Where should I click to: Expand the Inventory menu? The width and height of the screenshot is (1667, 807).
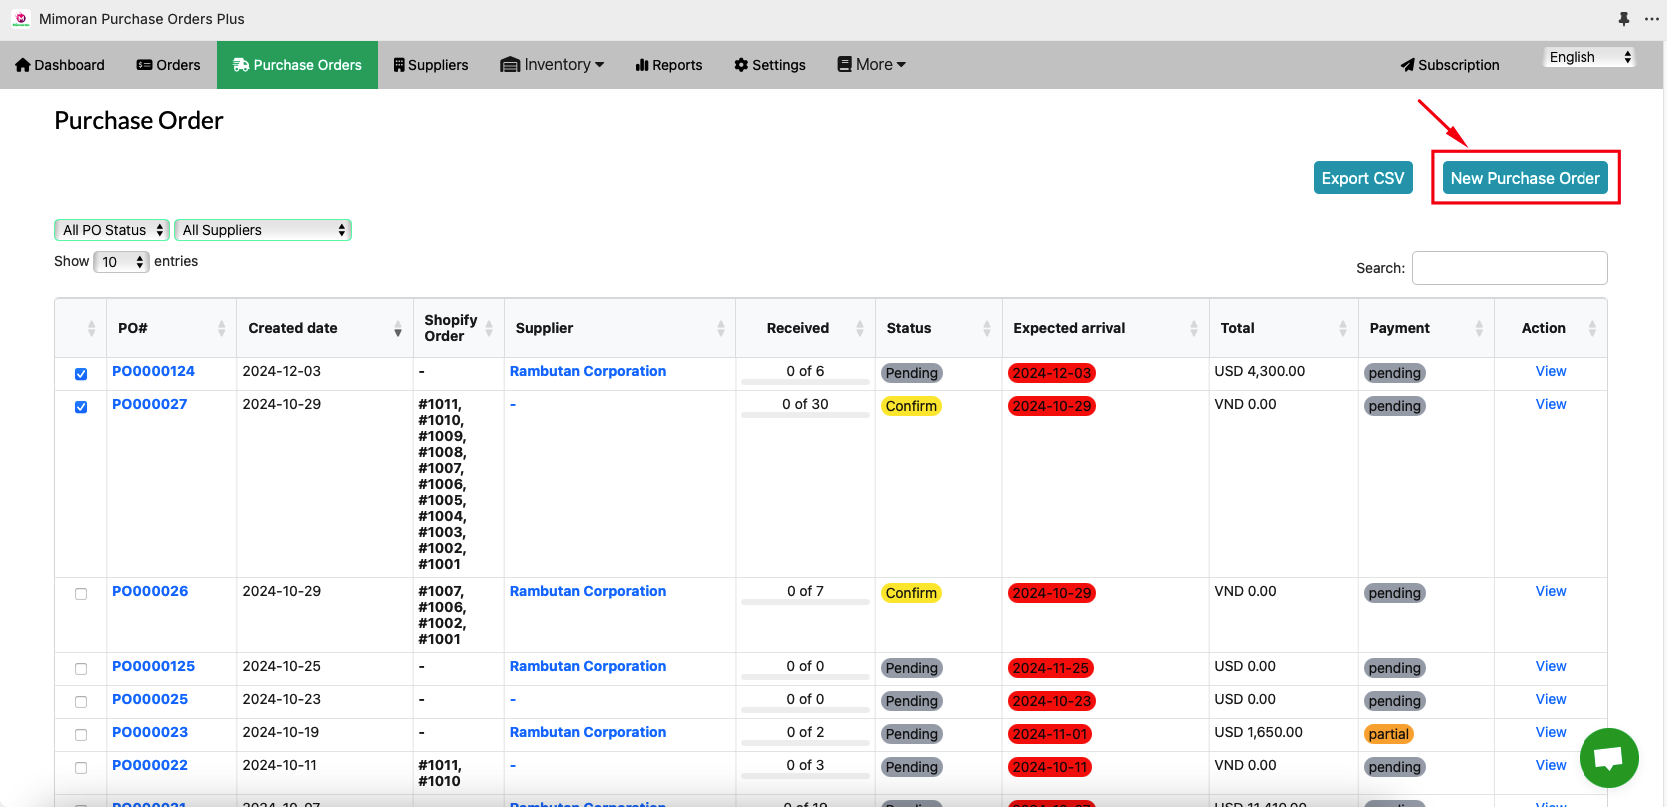click(552, 65)
